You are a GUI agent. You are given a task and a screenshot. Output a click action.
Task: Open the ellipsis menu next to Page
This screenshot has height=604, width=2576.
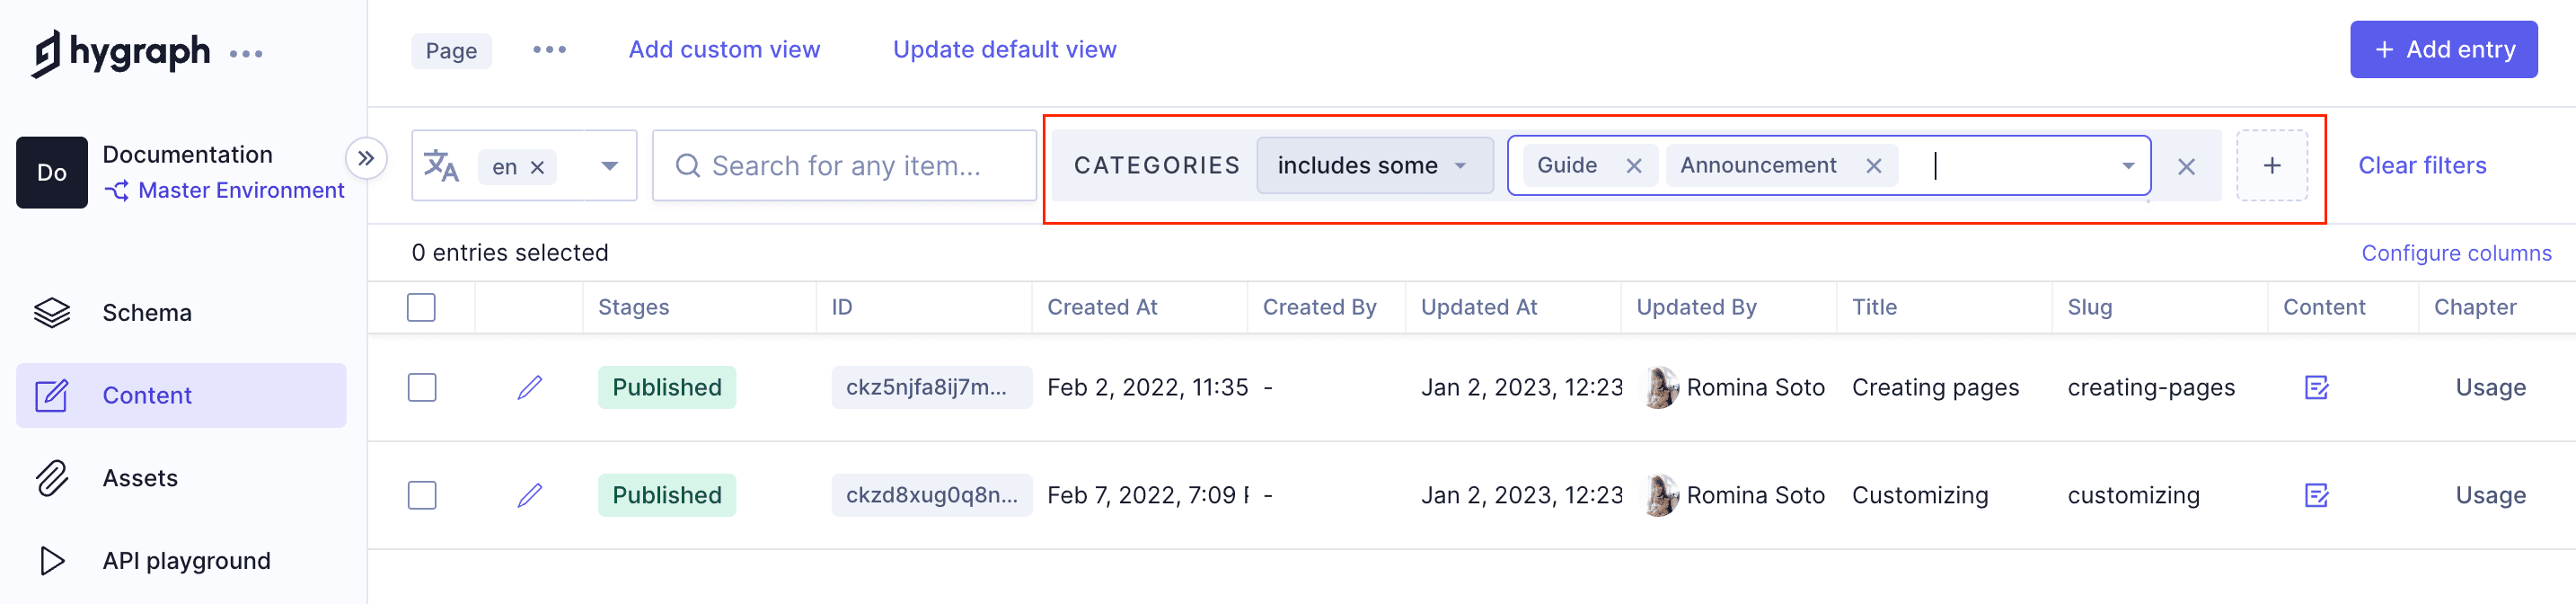[x=549, y=49]
